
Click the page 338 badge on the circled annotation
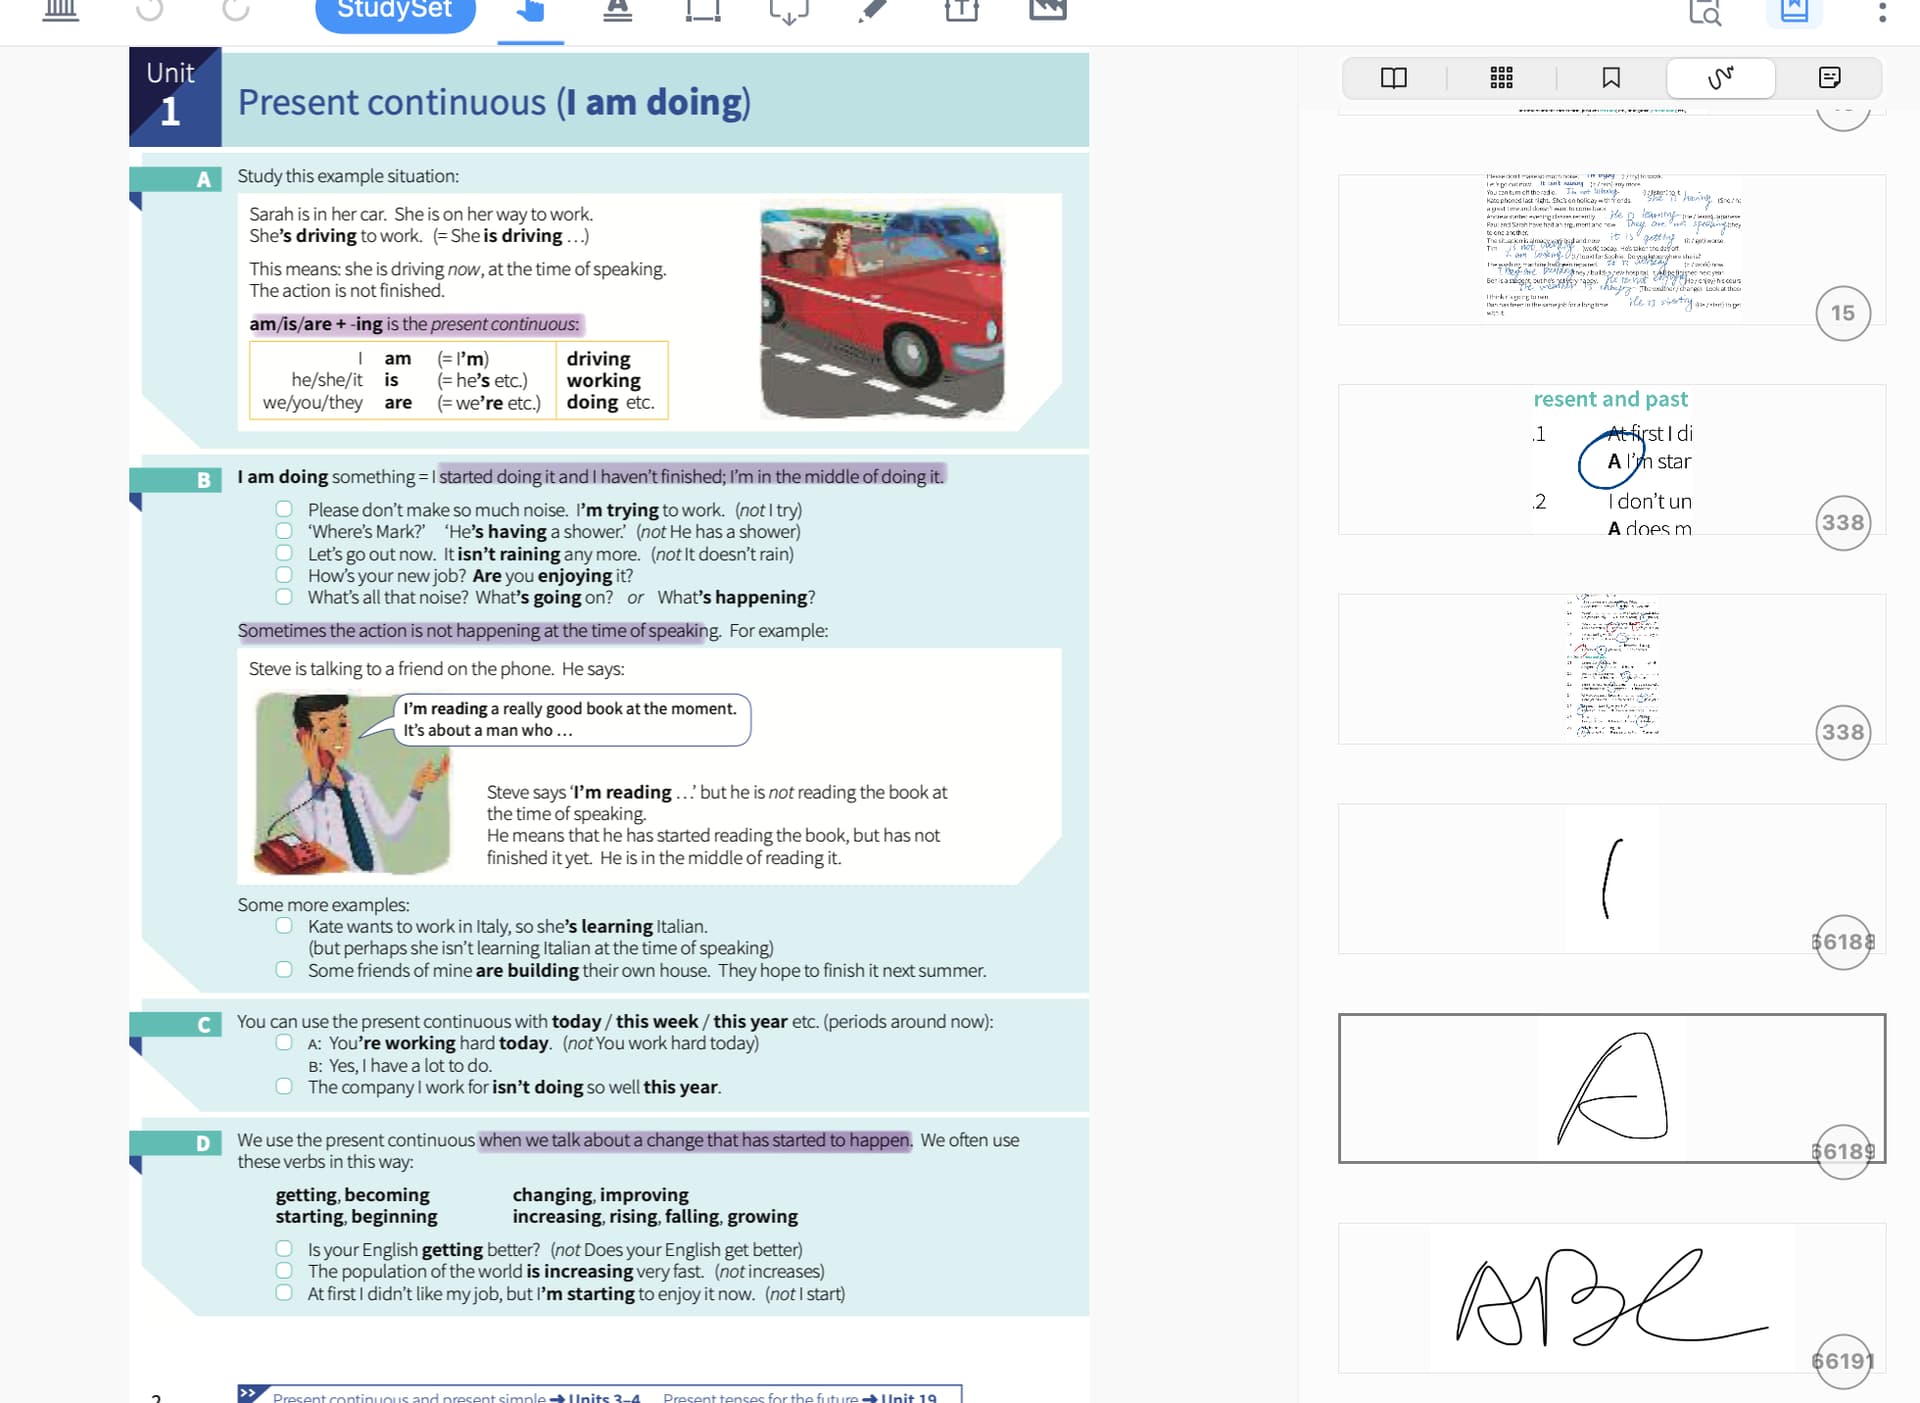(1843, 523)
